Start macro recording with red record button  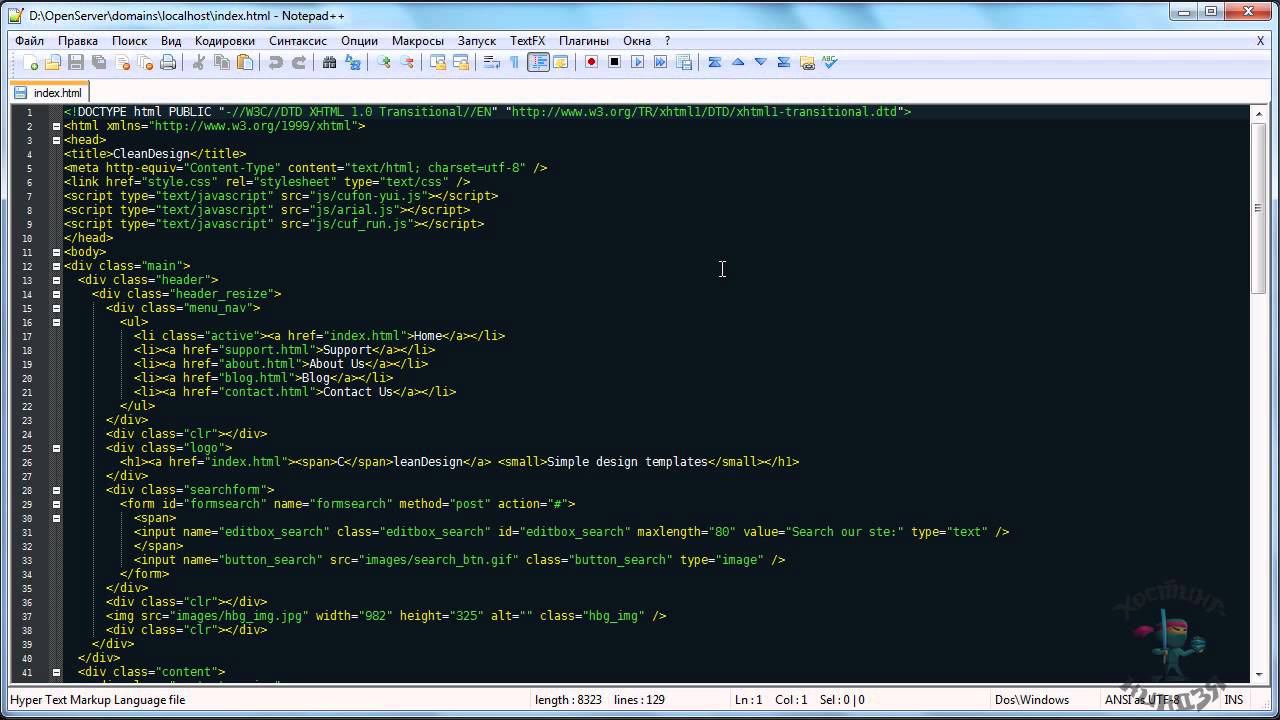[591, 63]
